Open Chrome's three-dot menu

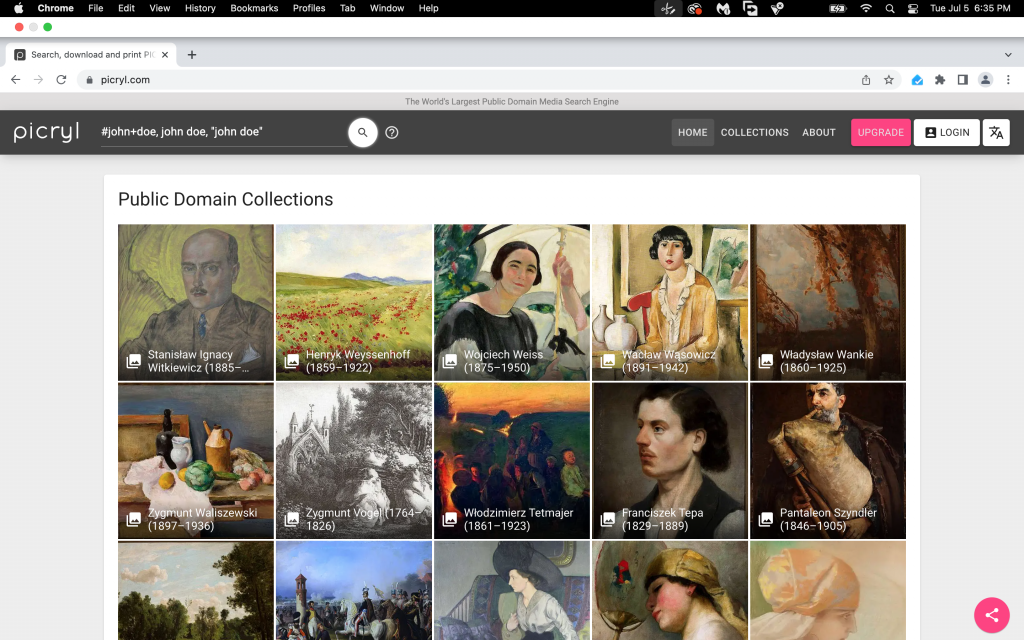pos(1008,80)
